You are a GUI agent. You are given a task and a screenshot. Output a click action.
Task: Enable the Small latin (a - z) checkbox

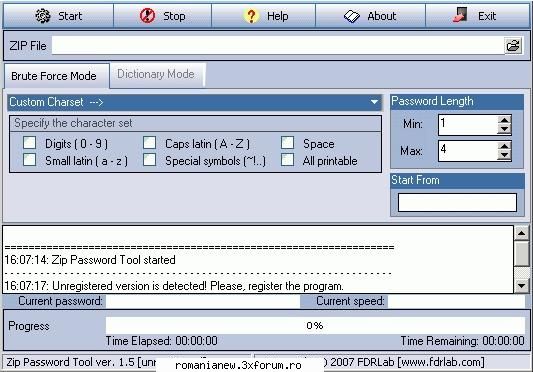(30, 159)
